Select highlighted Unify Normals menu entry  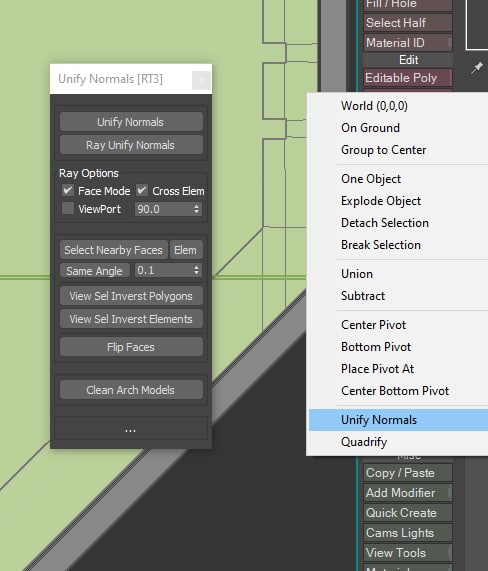point(398,420)
